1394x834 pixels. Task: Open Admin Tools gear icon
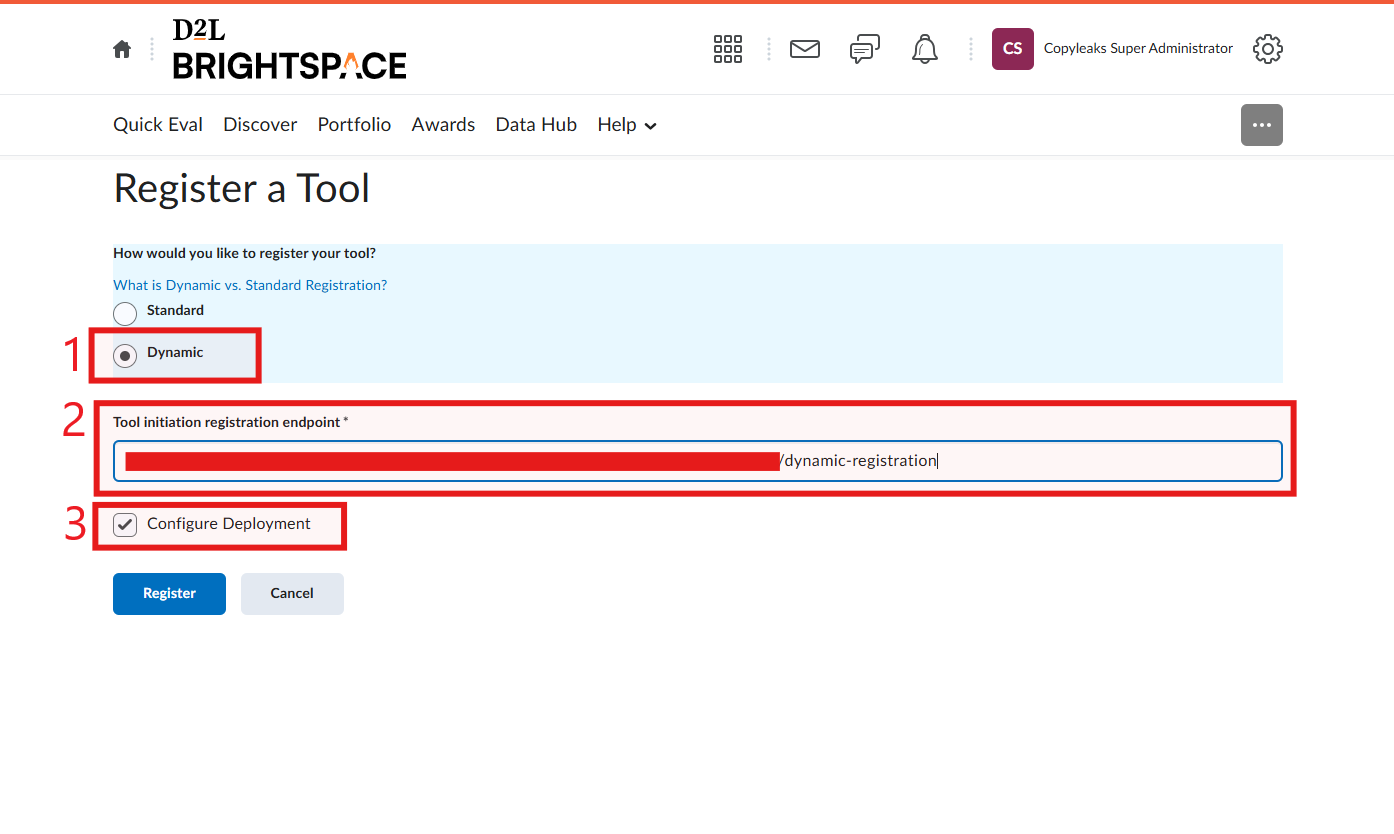1268,49
